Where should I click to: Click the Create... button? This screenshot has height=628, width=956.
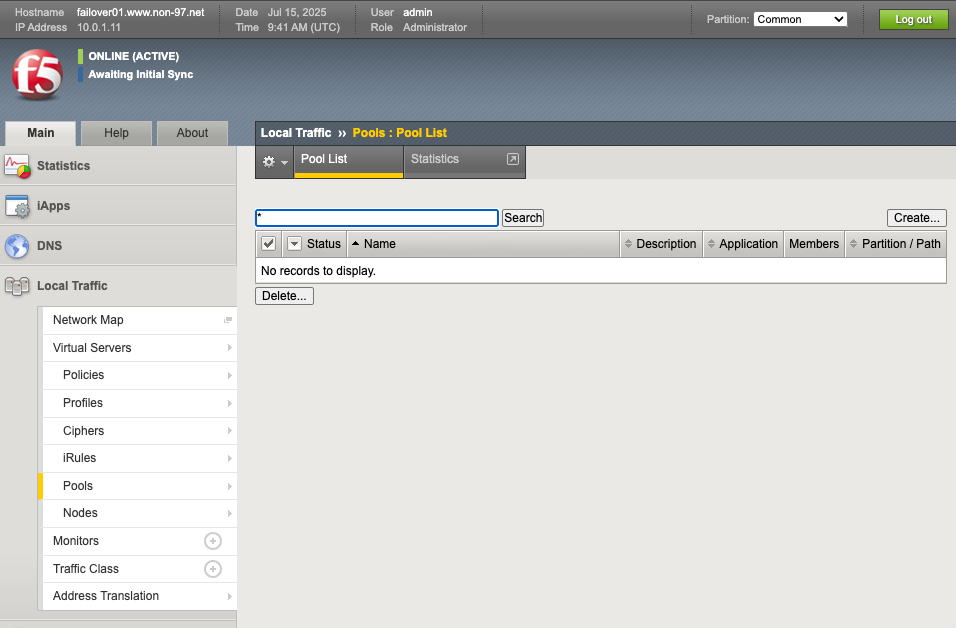pos(916,218)
